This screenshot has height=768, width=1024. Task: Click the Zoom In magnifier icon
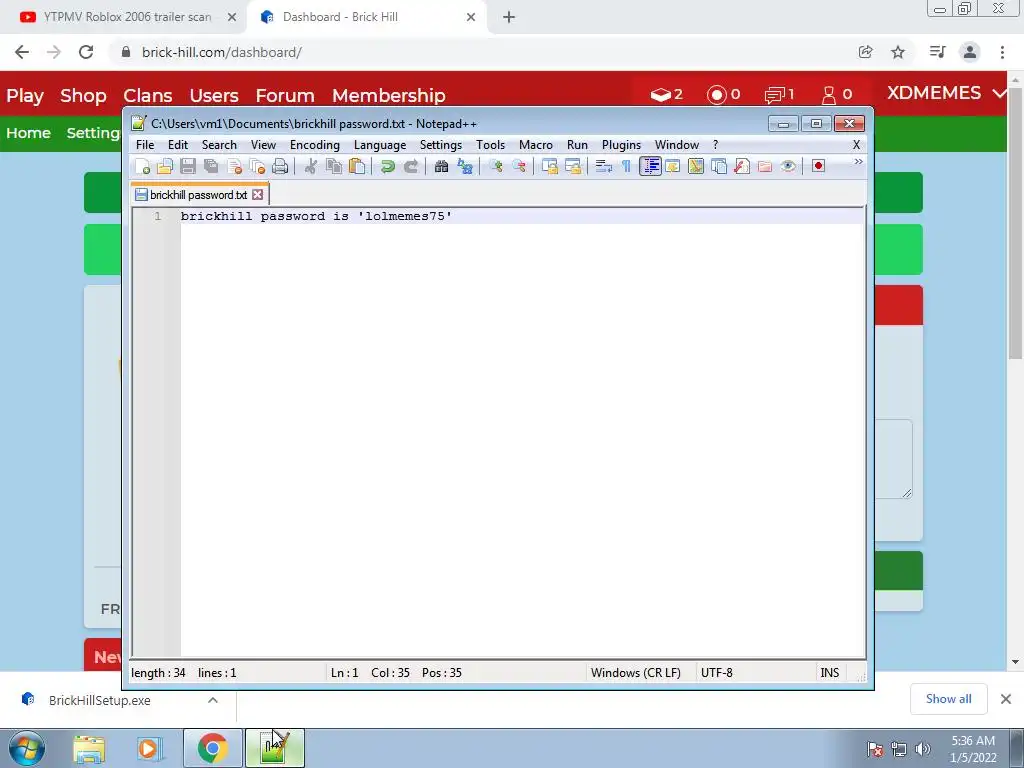(x=496, y=167)
